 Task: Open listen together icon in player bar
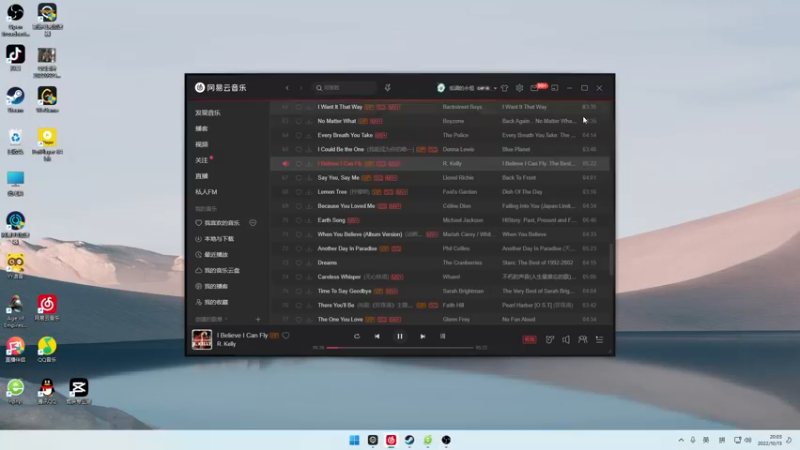click(x=583, y=339)
